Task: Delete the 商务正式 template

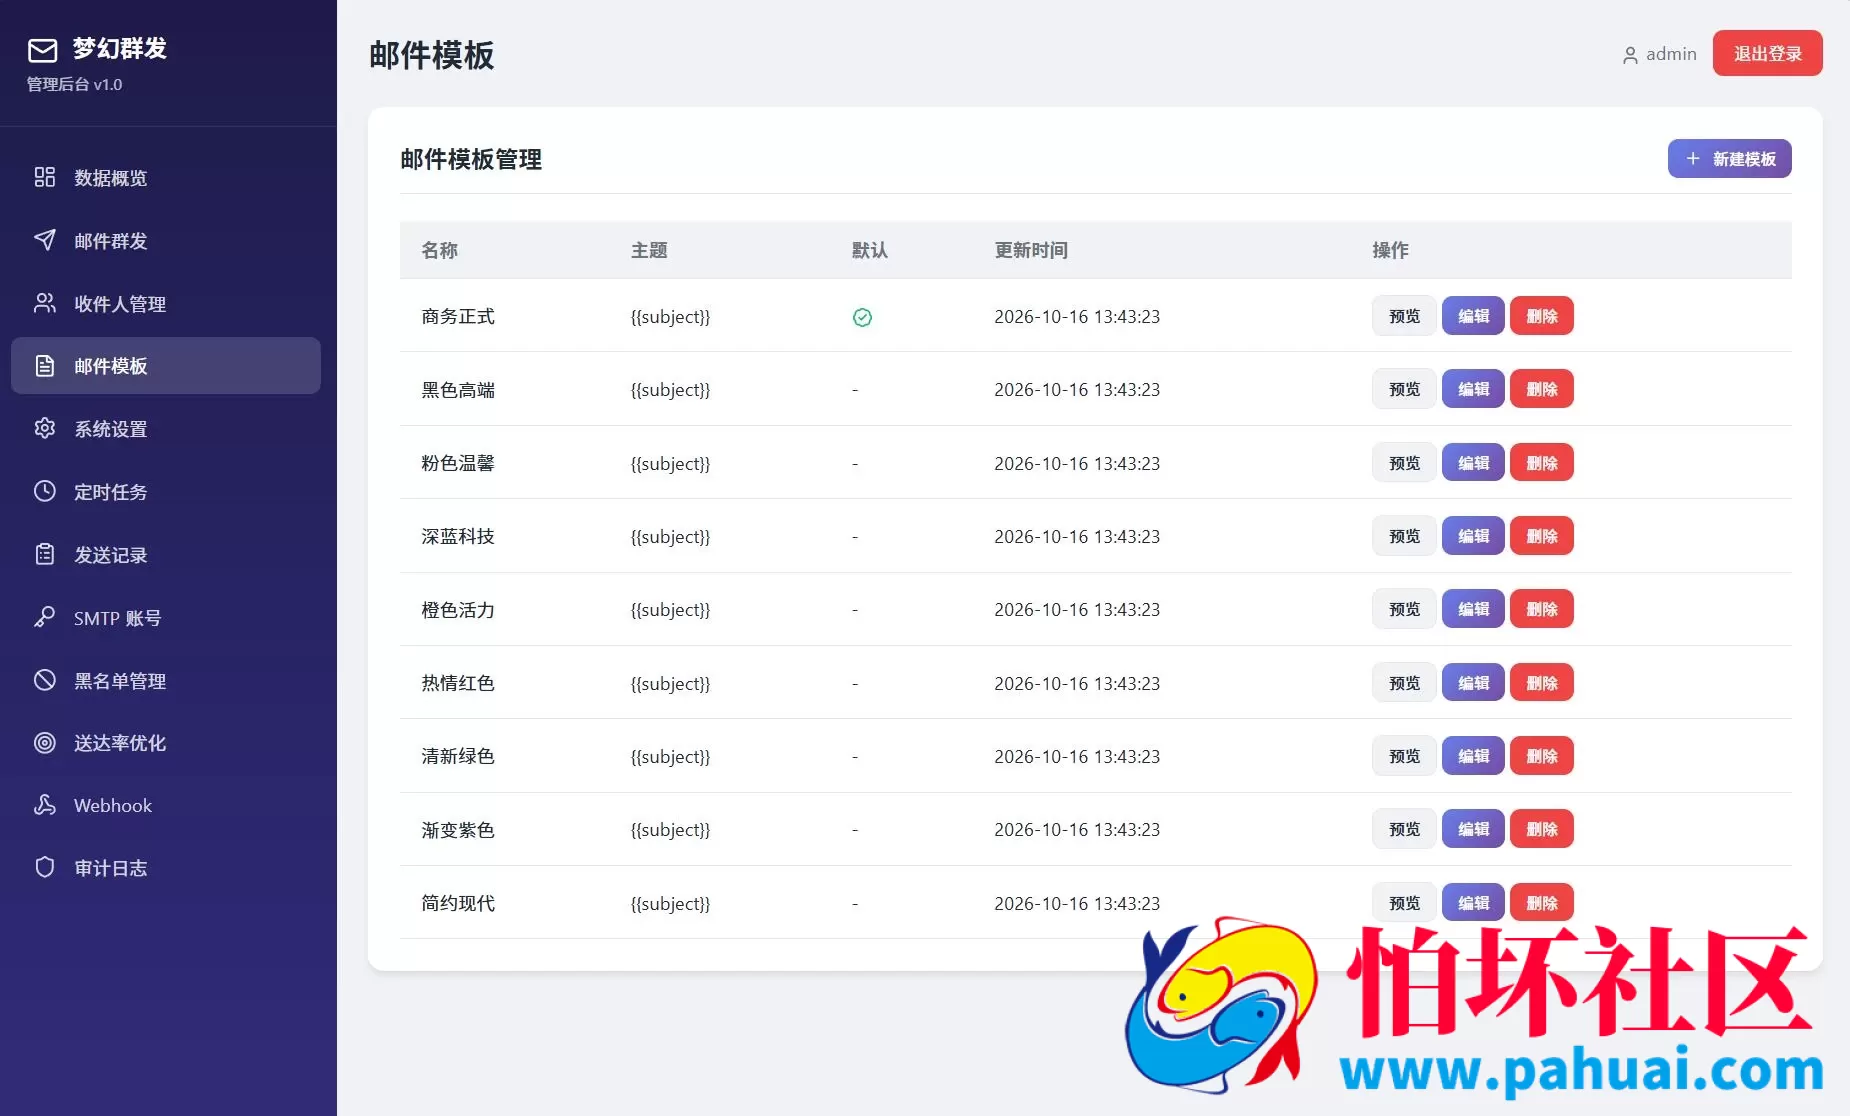Action: tap(1541, 316)
